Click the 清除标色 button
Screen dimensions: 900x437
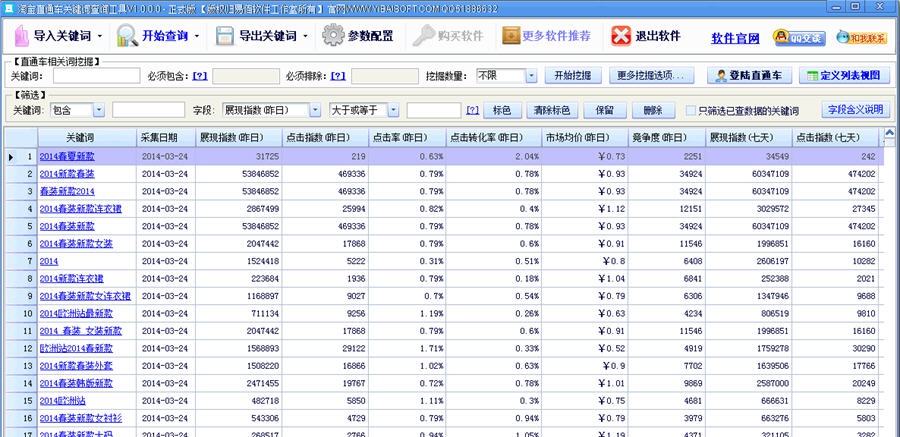552,110
